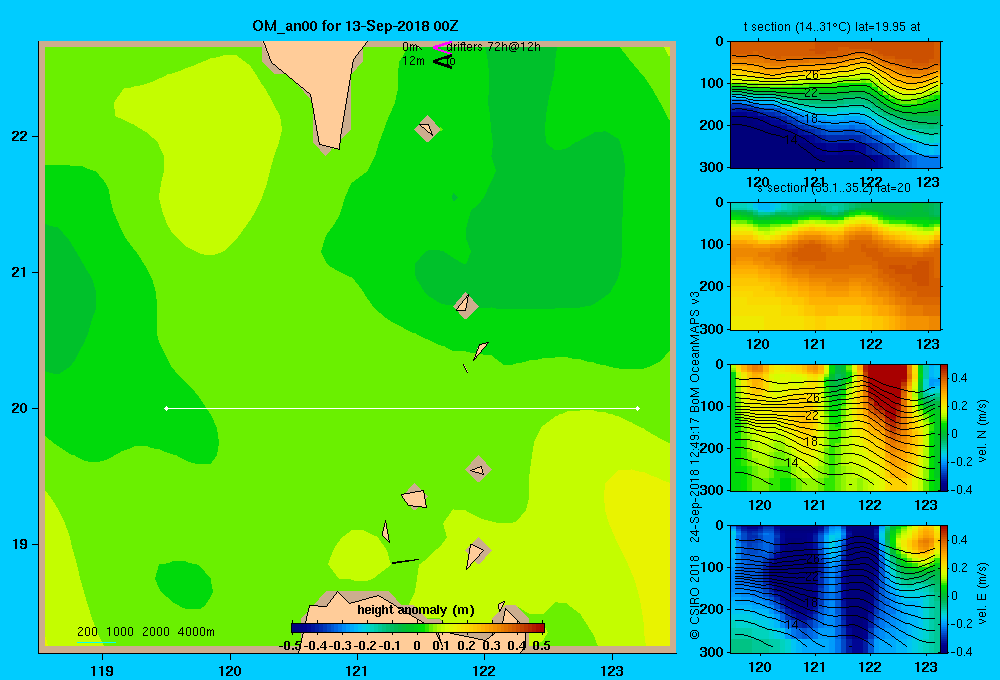The width and height of the screenshot is (1000, 680).
Task: Click the height anomaly color bar
Action: (x=418, y=628)
